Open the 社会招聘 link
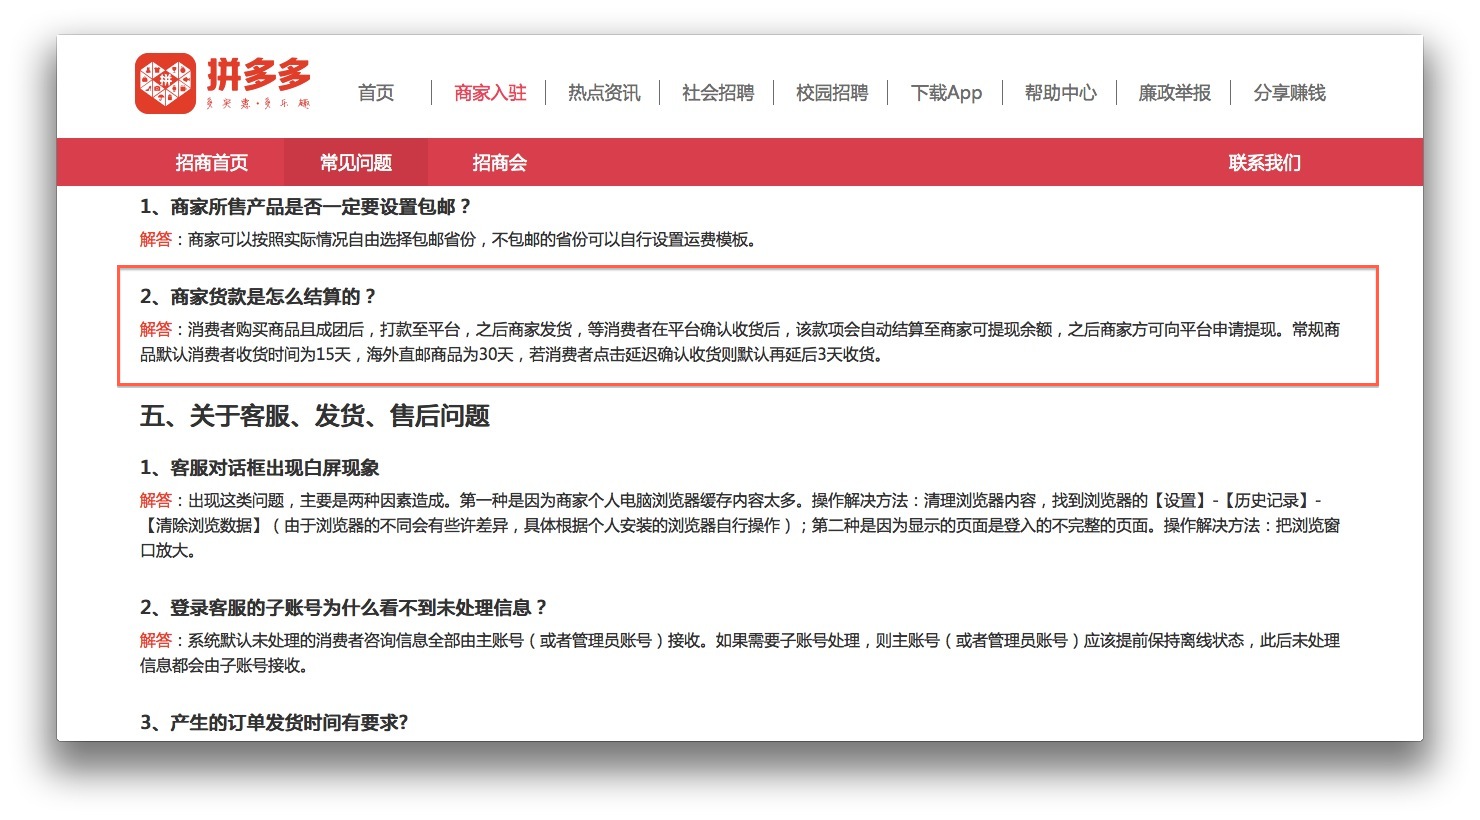The width and height of the screenshot is (1480, 820). pyautogui.click(x=718, y=93)
